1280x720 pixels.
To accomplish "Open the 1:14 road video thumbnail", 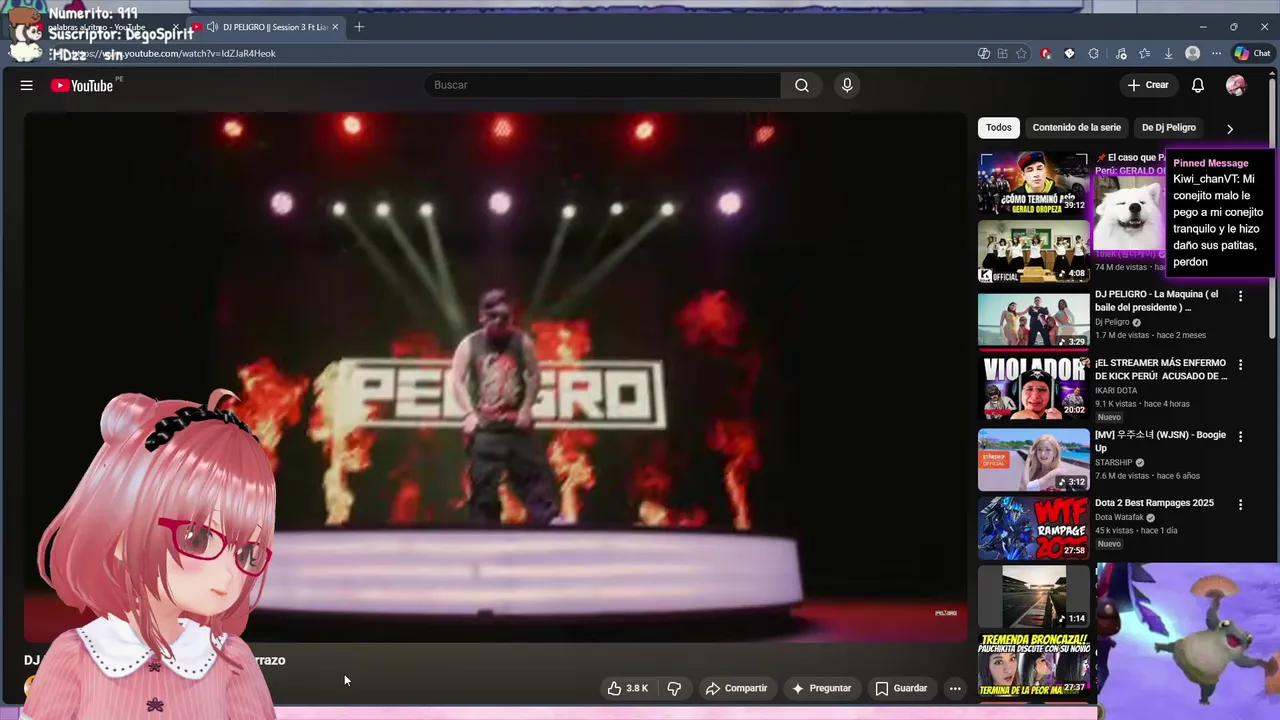I will (1033, 596).
